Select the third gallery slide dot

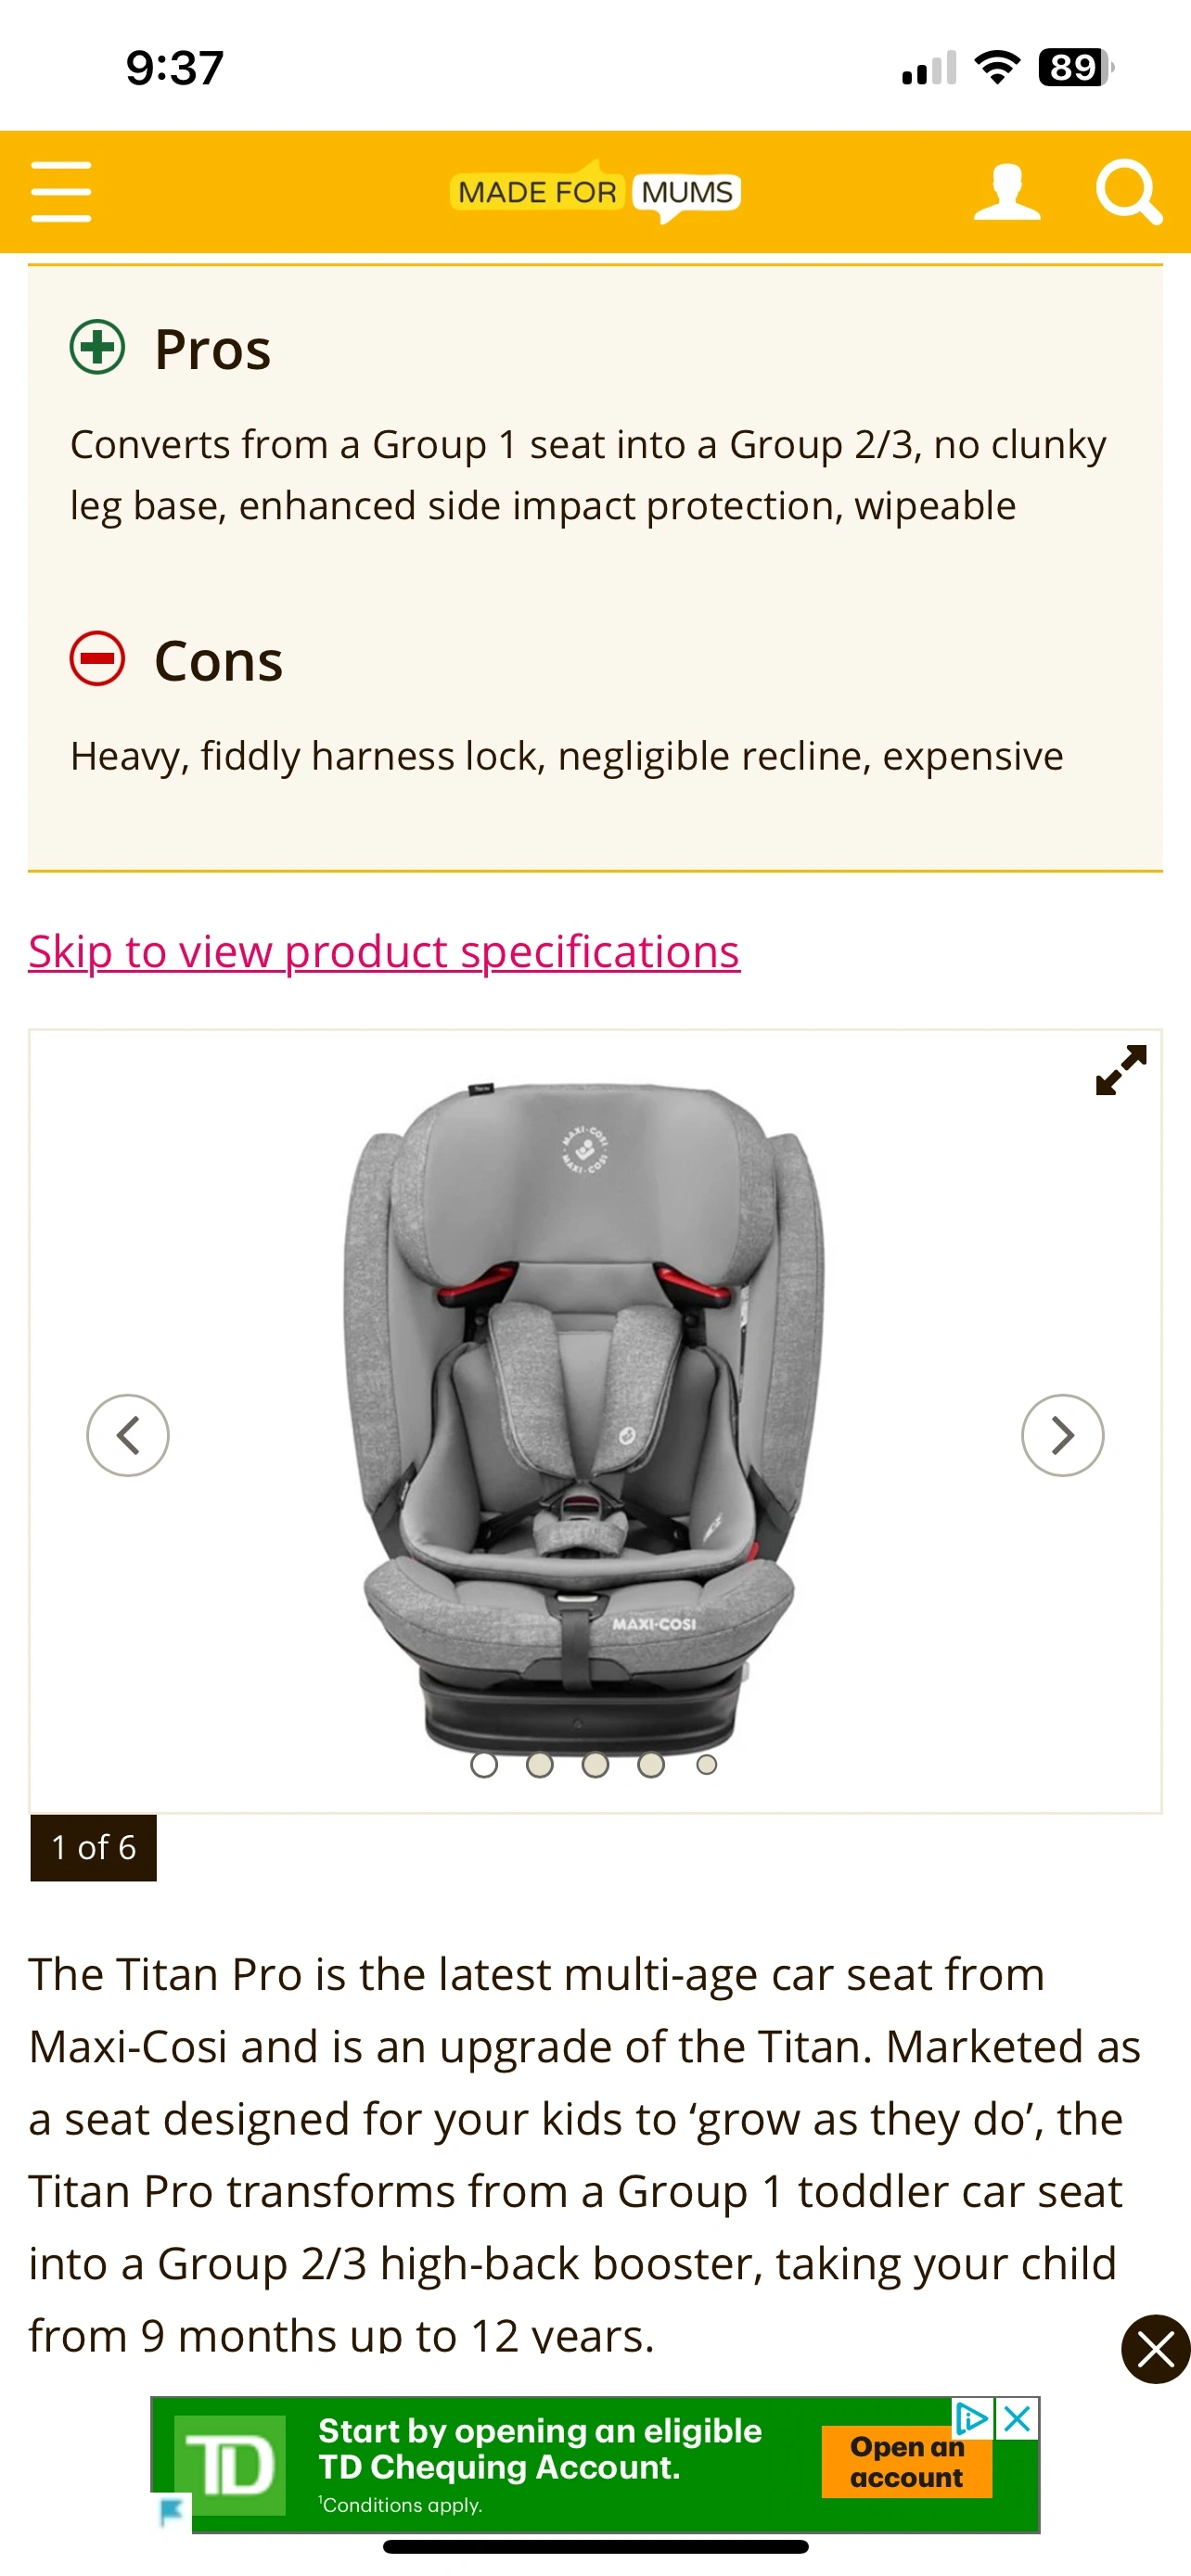pyautogui.click(x=595, y=1765)
